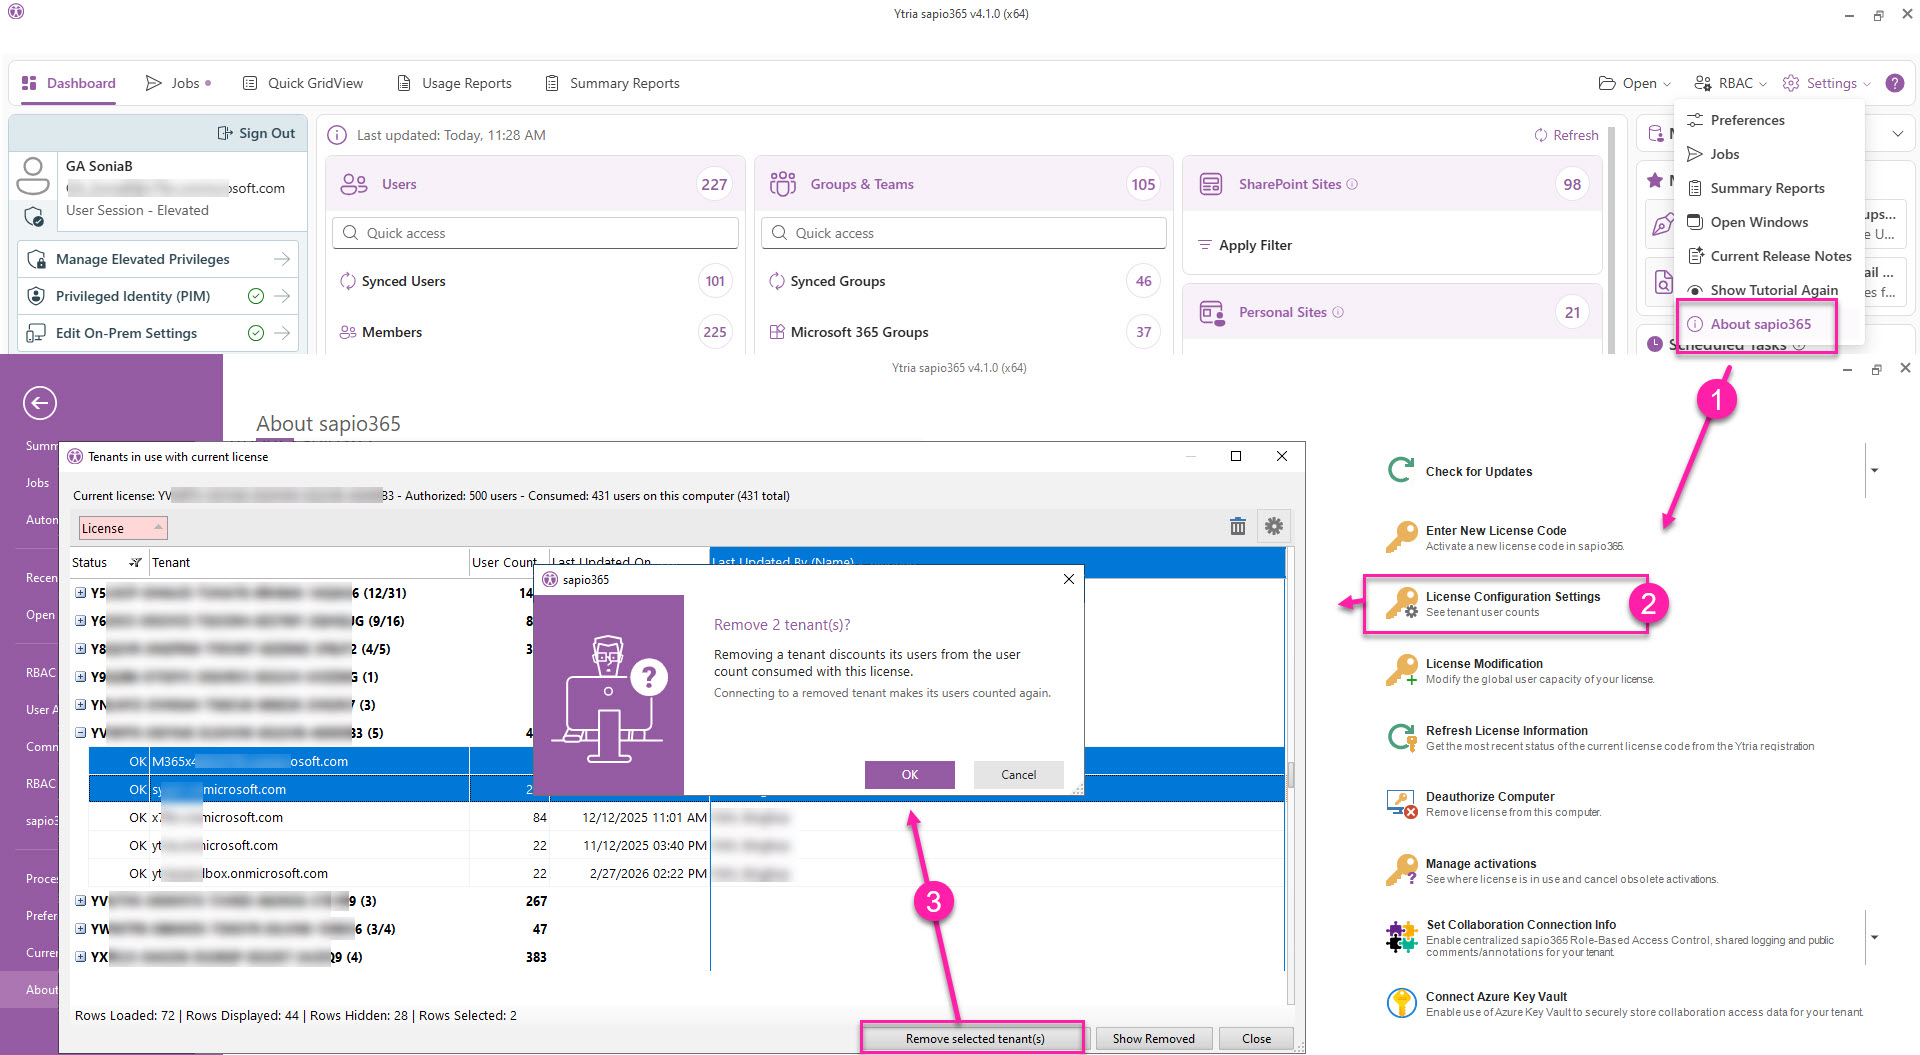Click the trash delete icon in the tenants dialog
Viewport: 1920px width, 1055px height.
tap(1238, 526)
